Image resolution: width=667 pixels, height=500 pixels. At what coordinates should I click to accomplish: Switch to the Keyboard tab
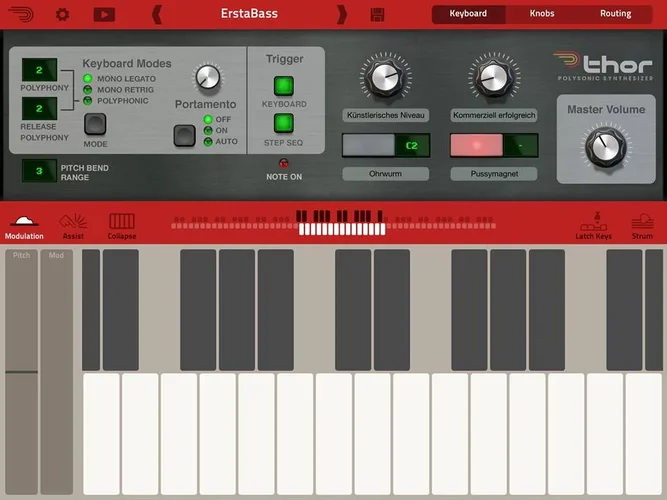[468, 14]
